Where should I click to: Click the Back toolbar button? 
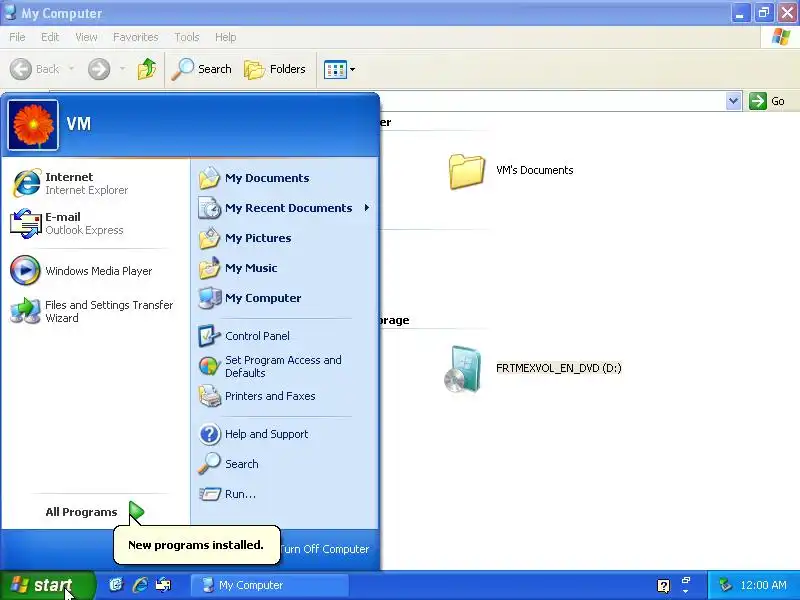(35, 69)
